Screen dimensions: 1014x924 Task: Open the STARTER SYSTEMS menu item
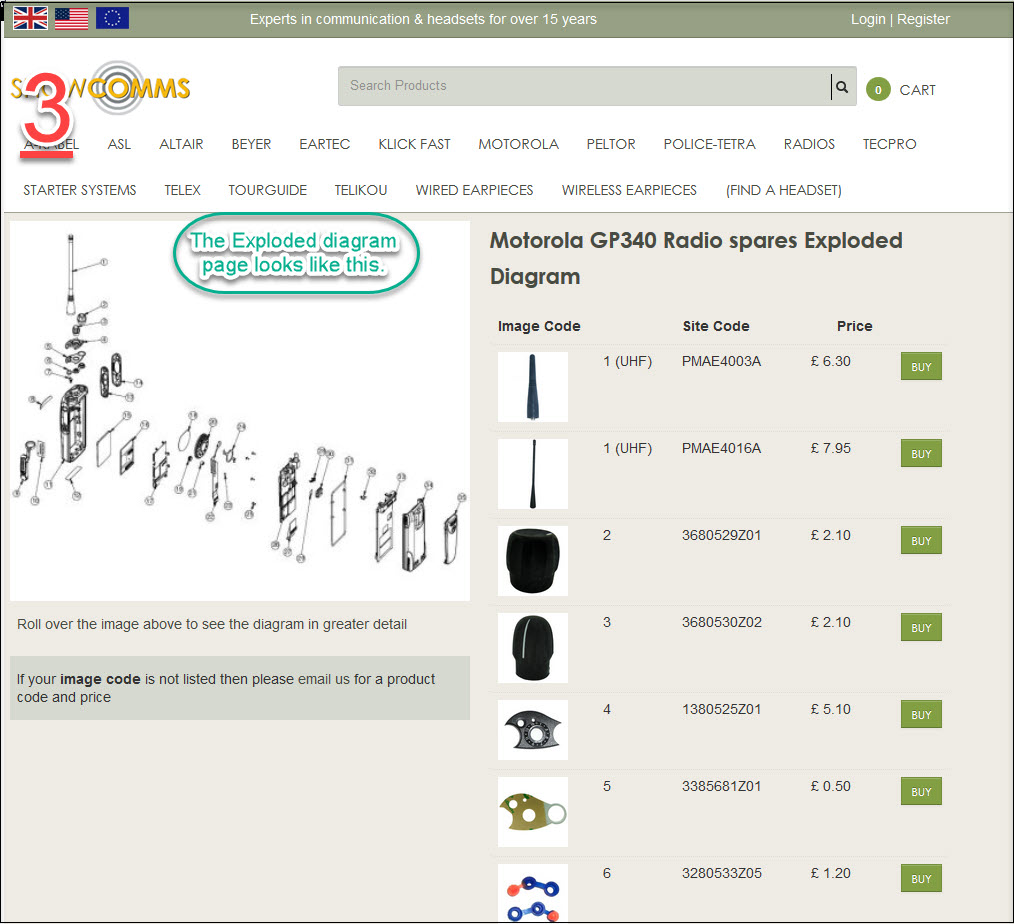pyautogui.click(x=80, y=190)
